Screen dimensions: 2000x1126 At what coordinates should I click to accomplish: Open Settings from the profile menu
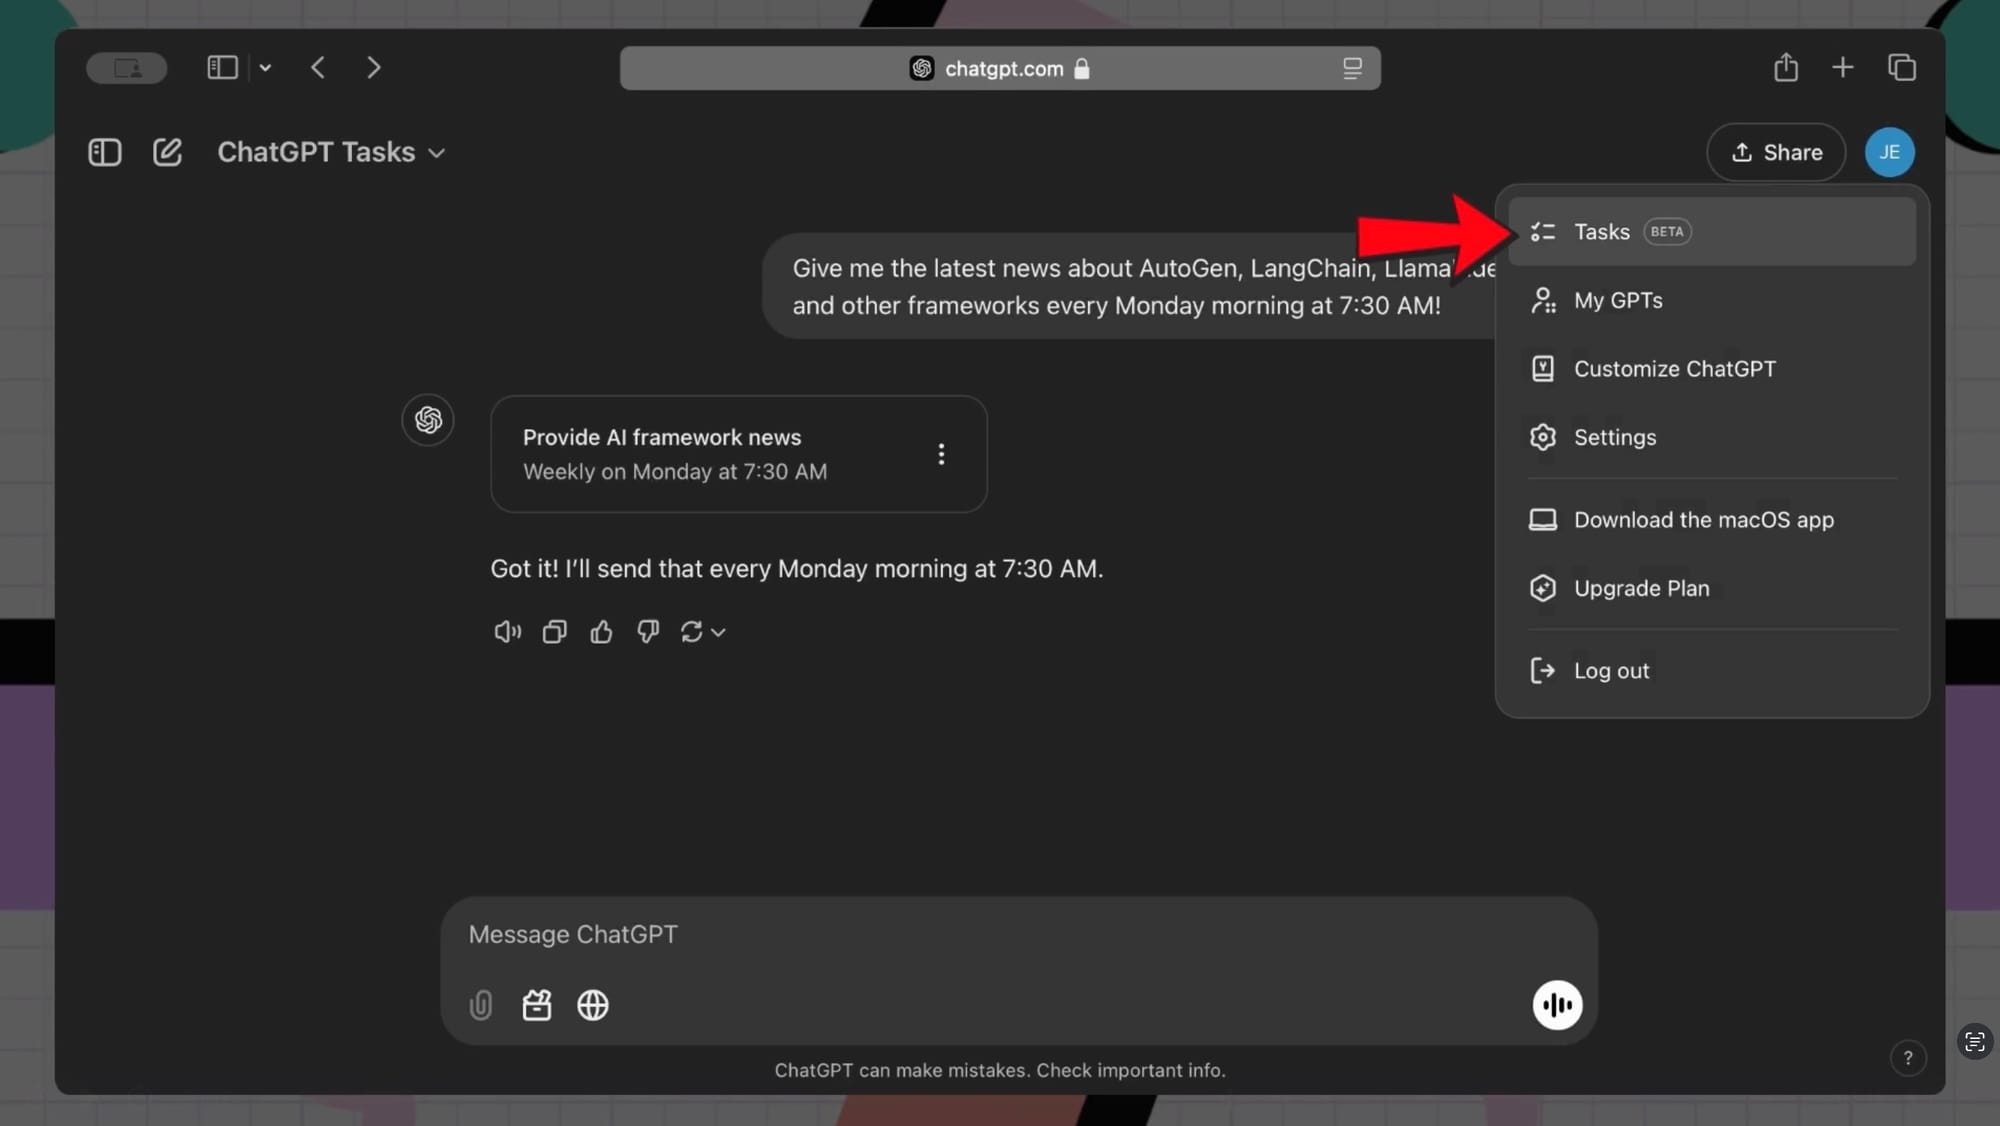click(1711, 437)
